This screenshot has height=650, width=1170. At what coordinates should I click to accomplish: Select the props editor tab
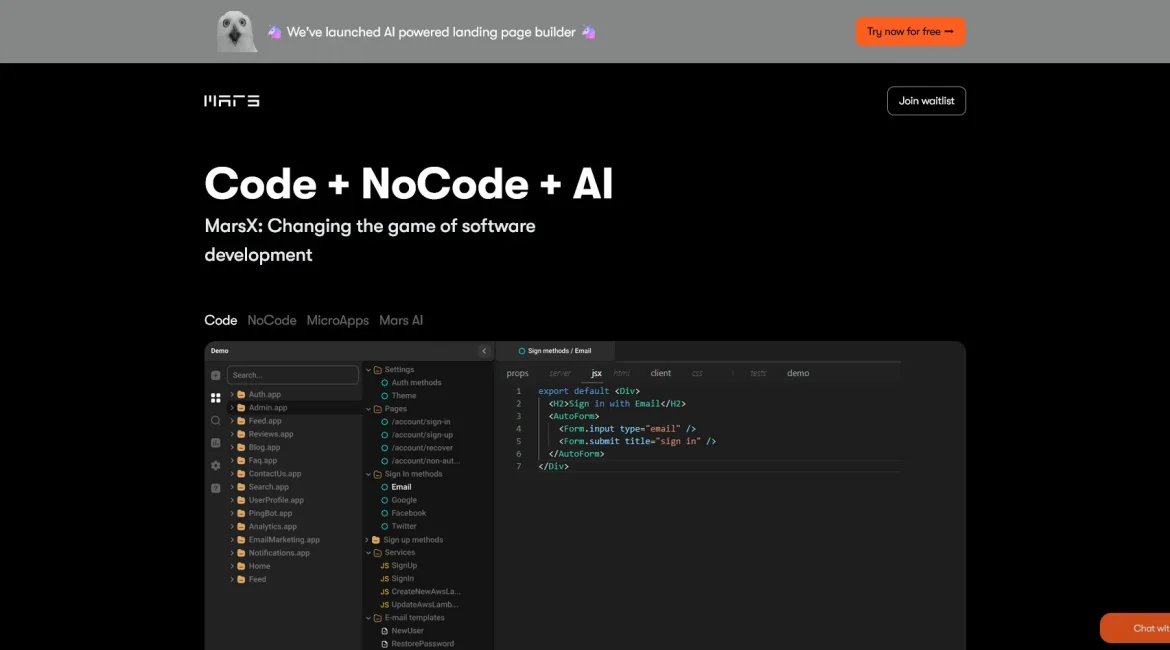coord(517,373)
